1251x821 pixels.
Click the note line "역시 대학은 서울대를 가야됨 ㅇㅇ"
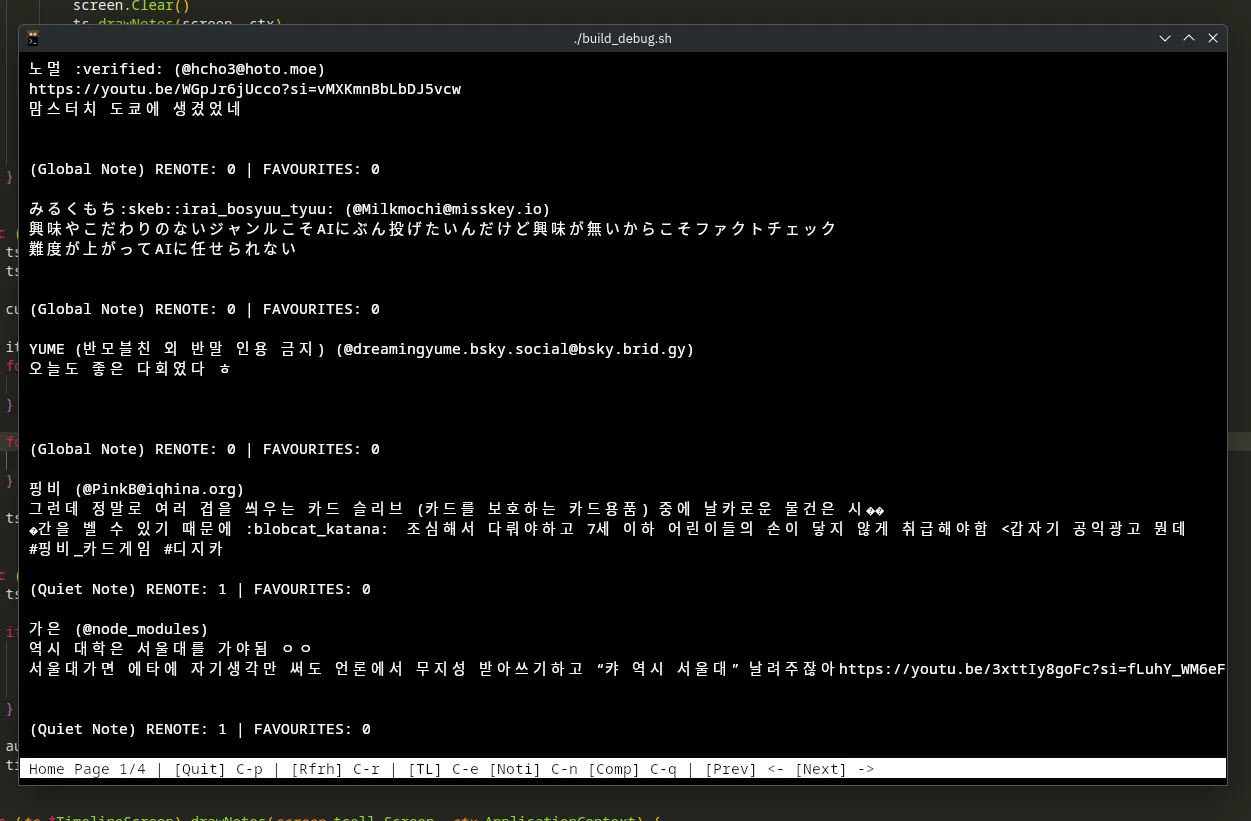click(x=171, y=649)
